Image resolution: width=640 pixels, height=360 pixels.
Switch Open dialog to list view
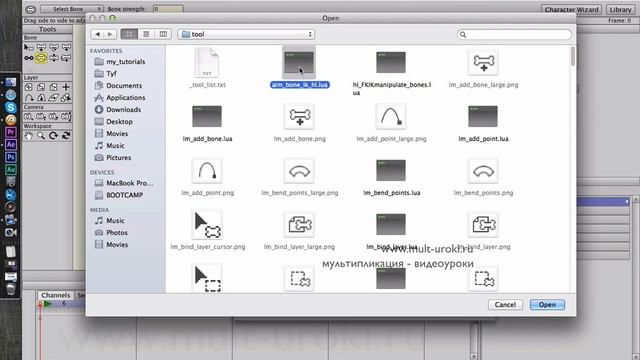[146, 34]
